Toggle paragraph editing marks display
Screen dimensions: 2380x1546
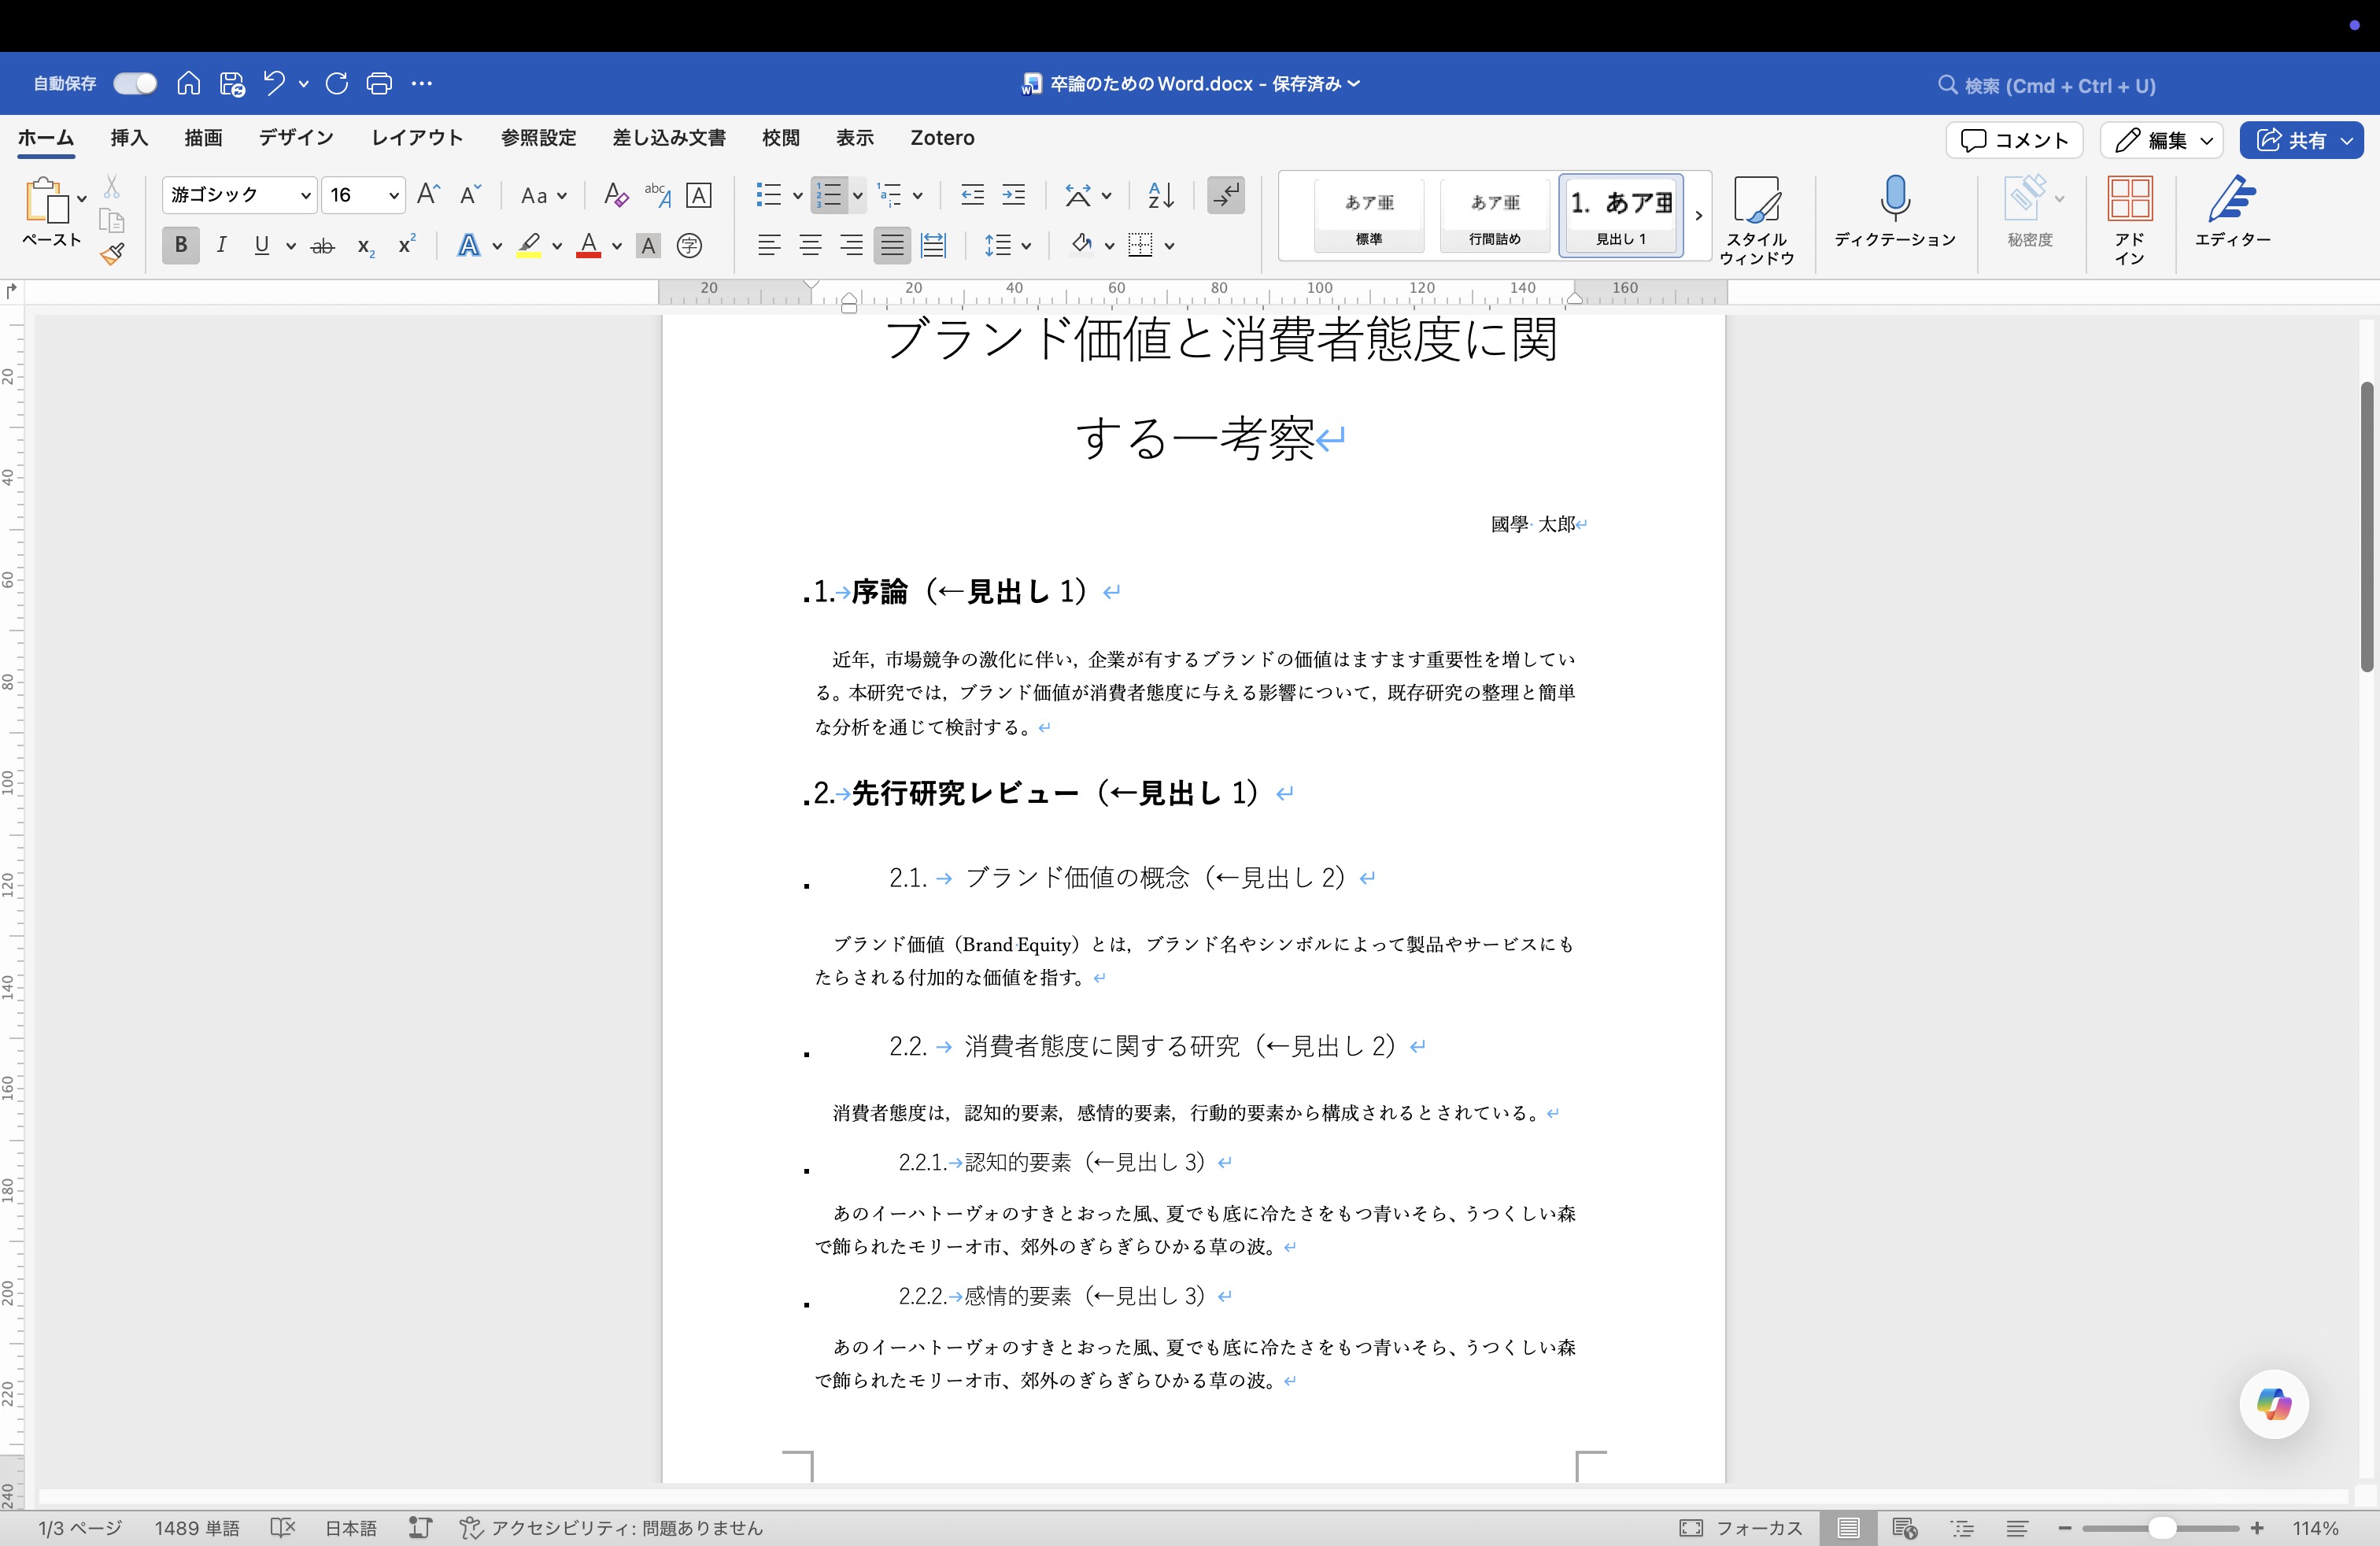pos(1226,195)
